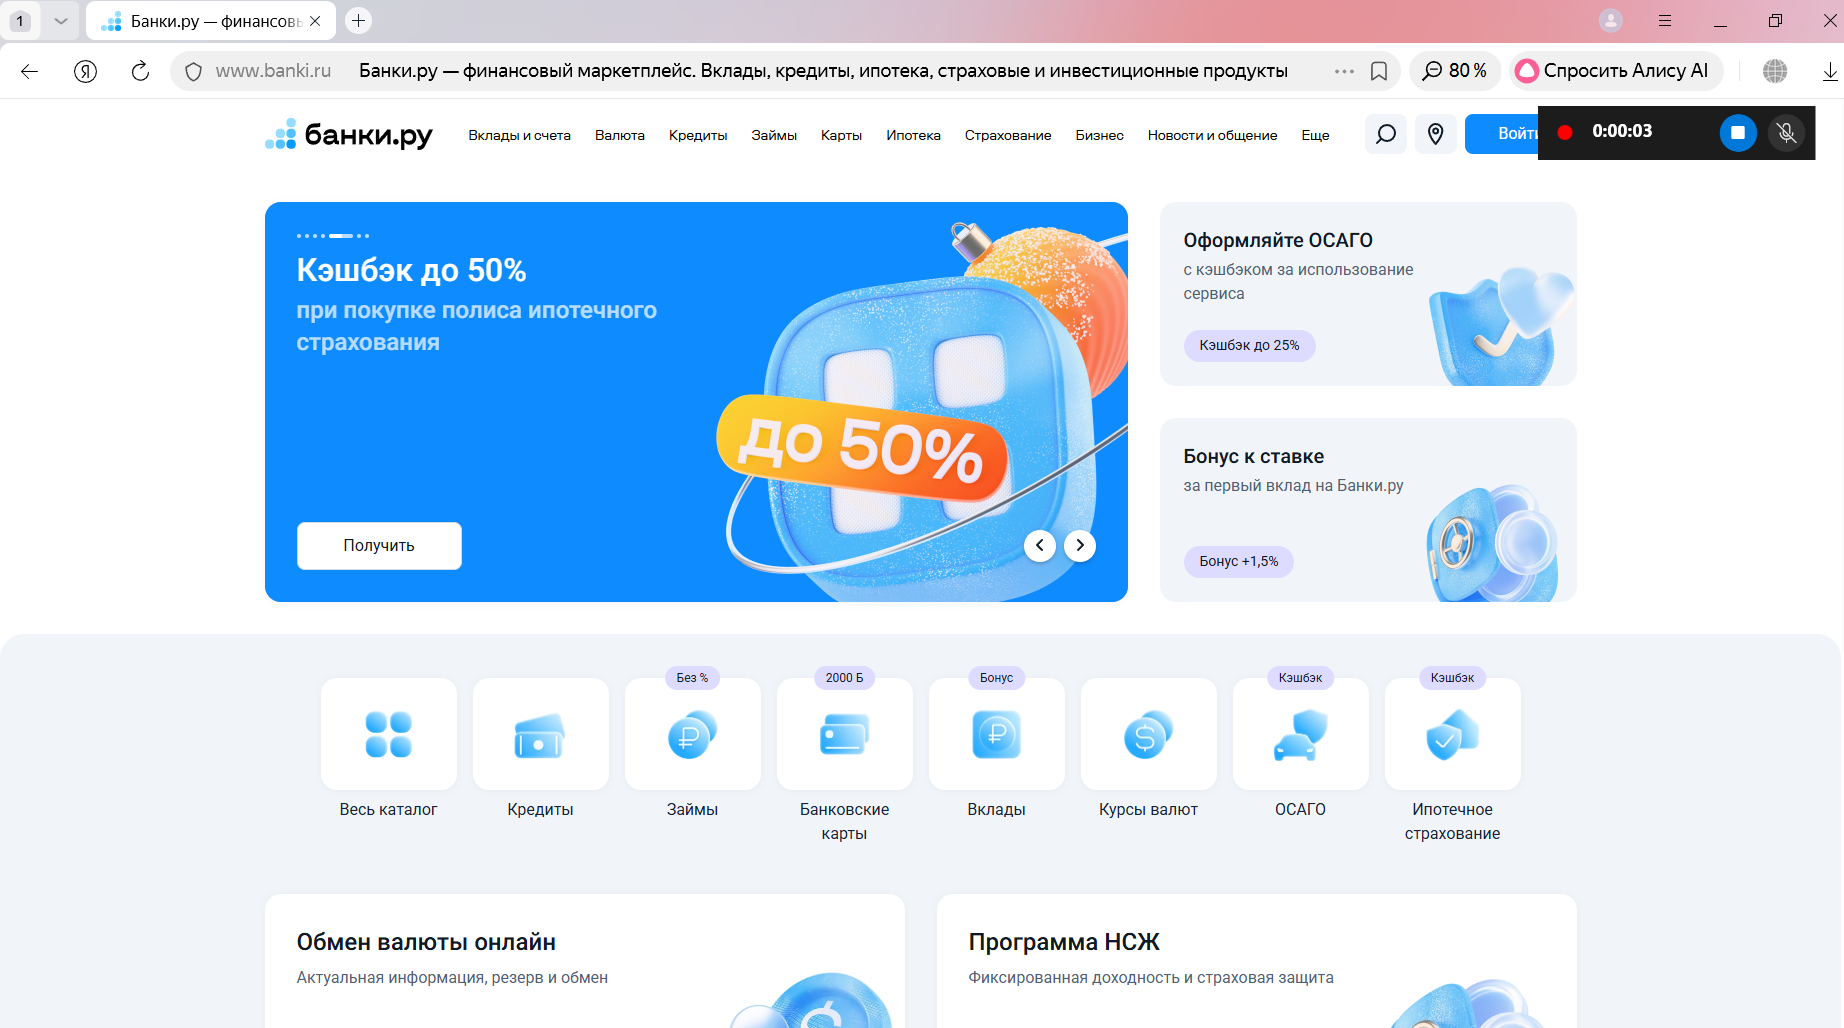1844x1028 pixels.
Task: Toggle the microphone mute in recorder
Action: 1786,133
